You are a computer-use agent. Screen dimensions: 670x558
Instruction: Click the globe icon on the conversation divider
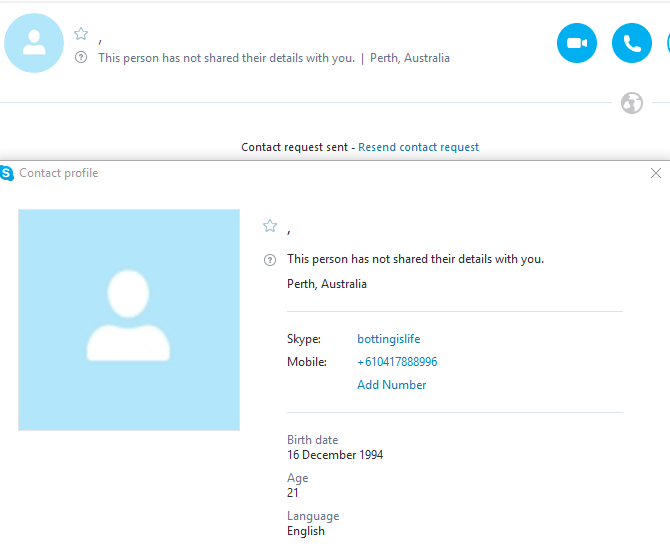click(632, 103)
